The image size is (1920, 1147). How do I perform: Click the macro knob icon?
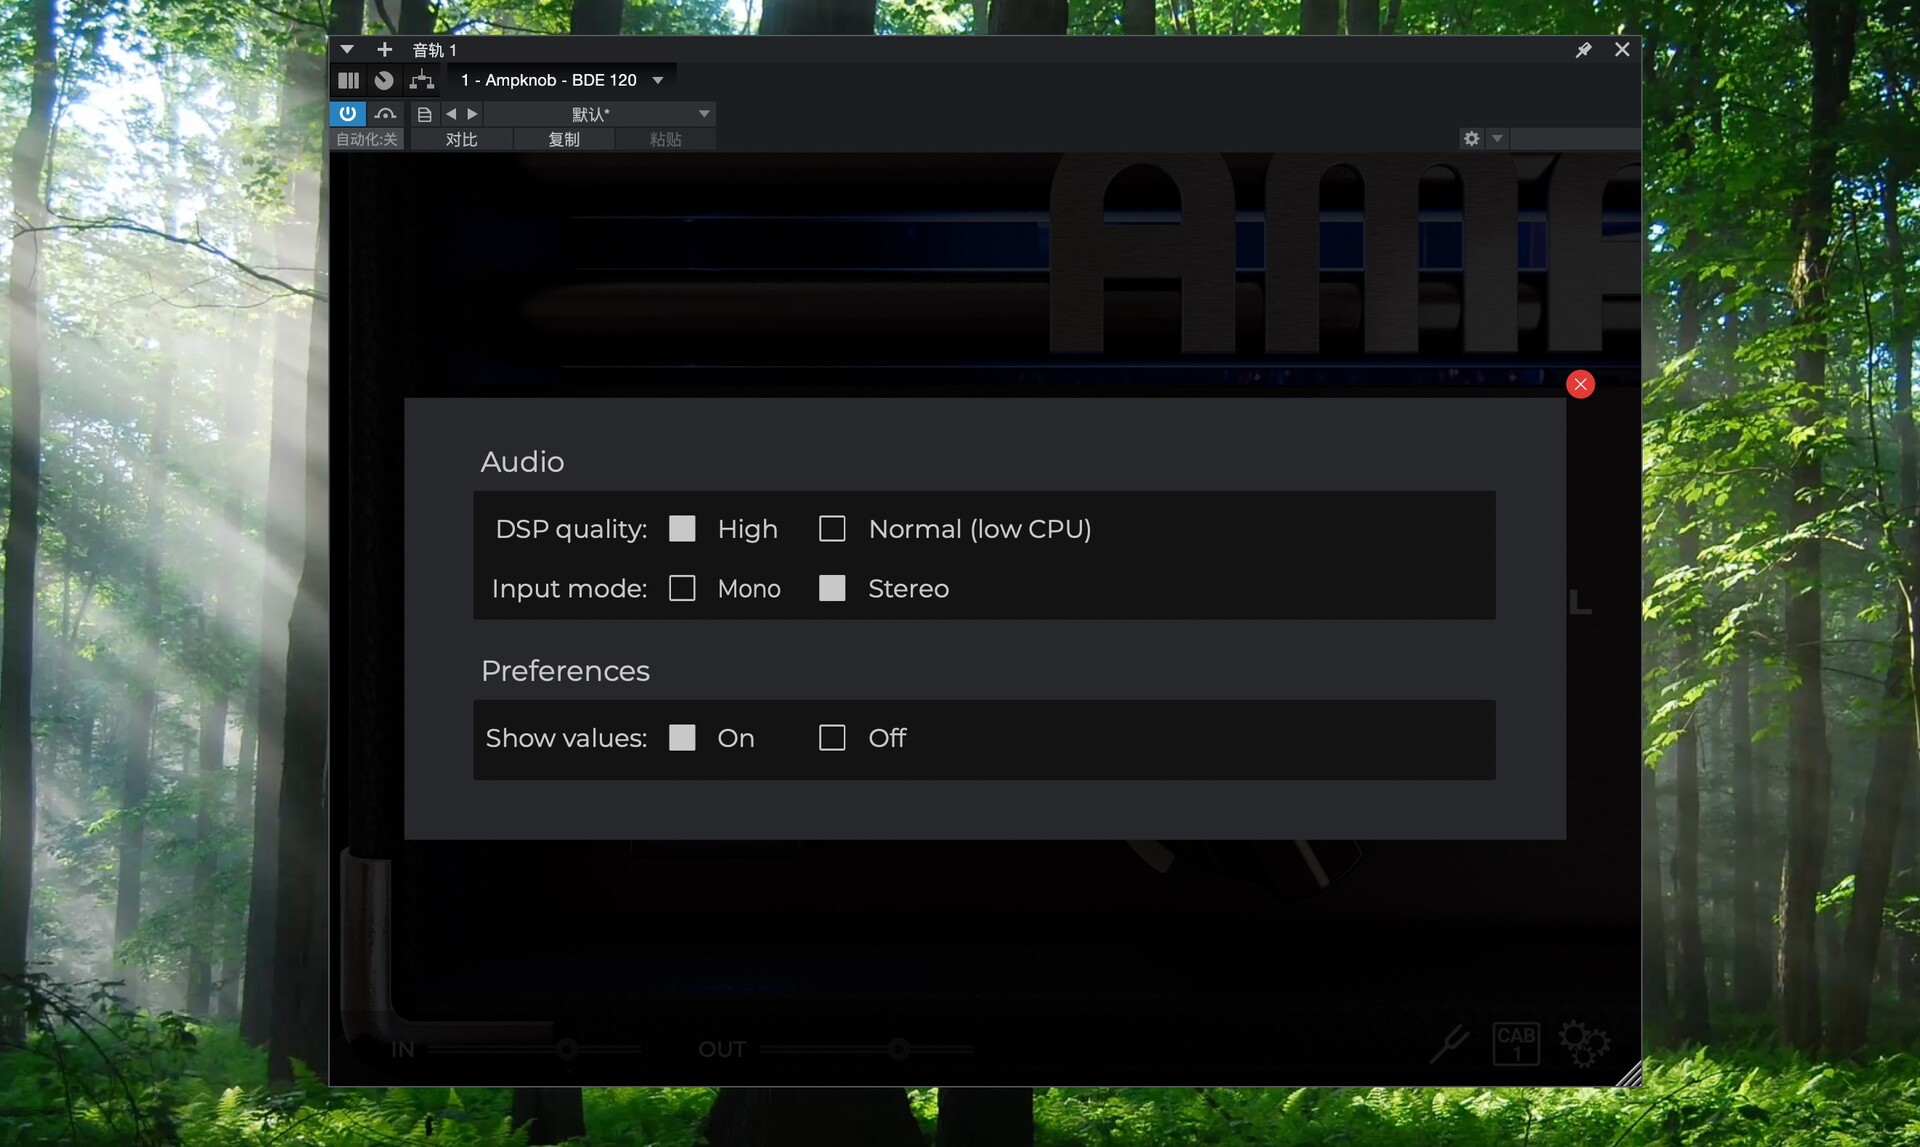[x=384, y=80]
